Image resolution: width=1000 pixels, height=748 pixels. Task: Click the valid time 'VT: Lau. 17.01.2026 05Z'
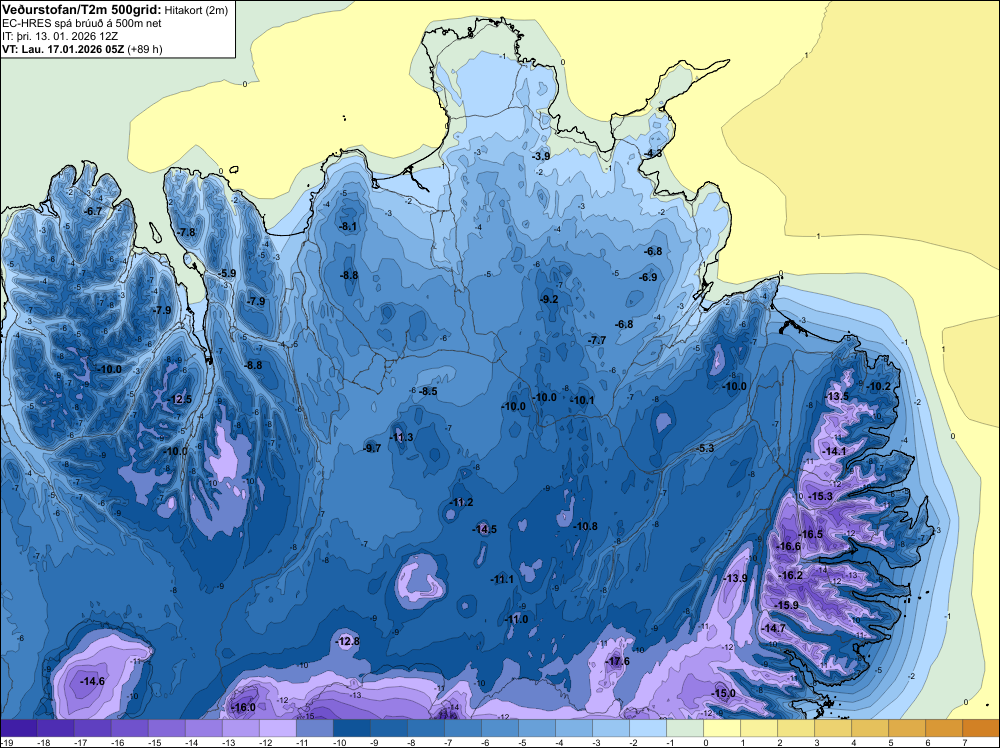[63, 49]
